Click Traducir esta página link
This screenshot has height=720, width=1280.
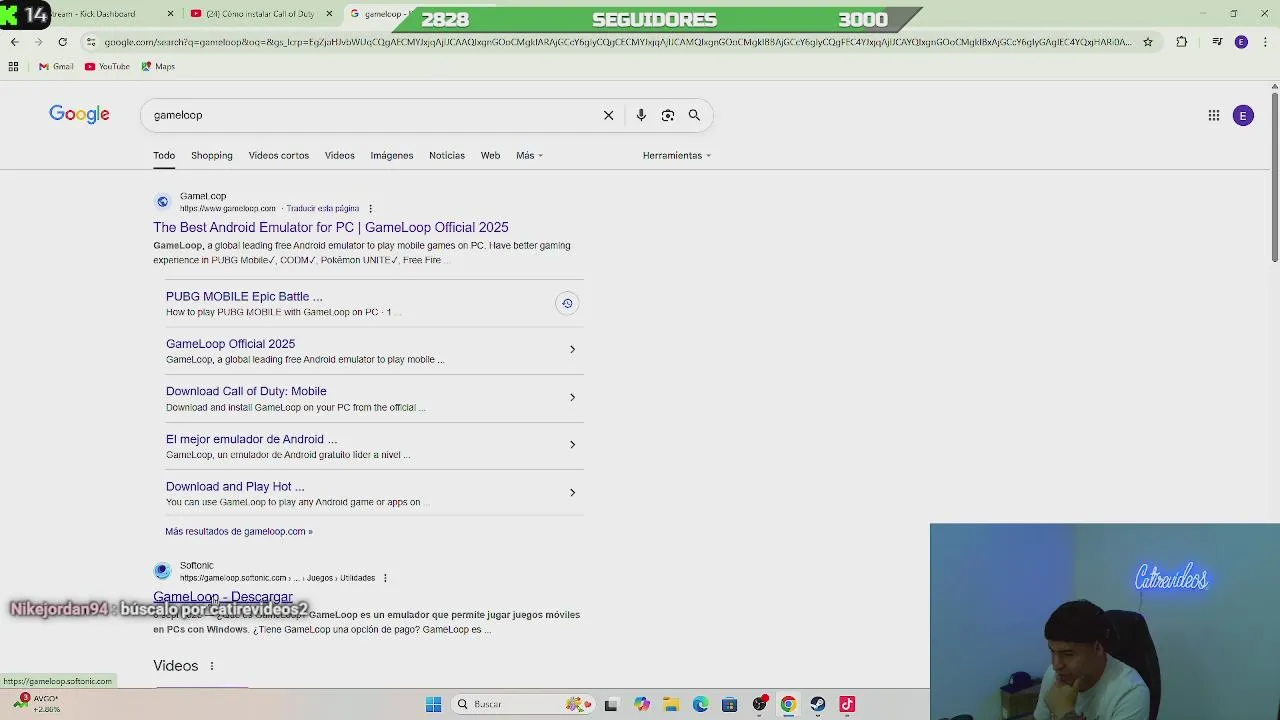pyautogui.click(x=322, y=209)
